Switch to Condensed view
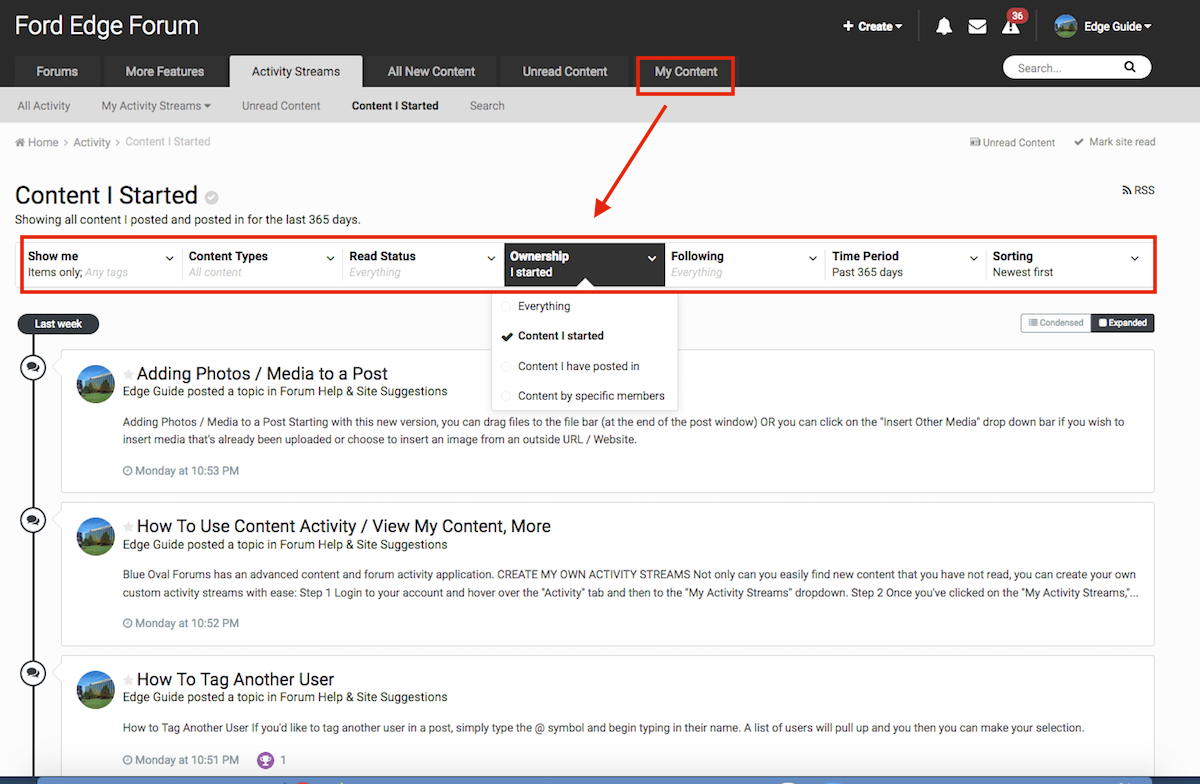The height and width of the screenshot is (784, 1200). pos(1055,323)
